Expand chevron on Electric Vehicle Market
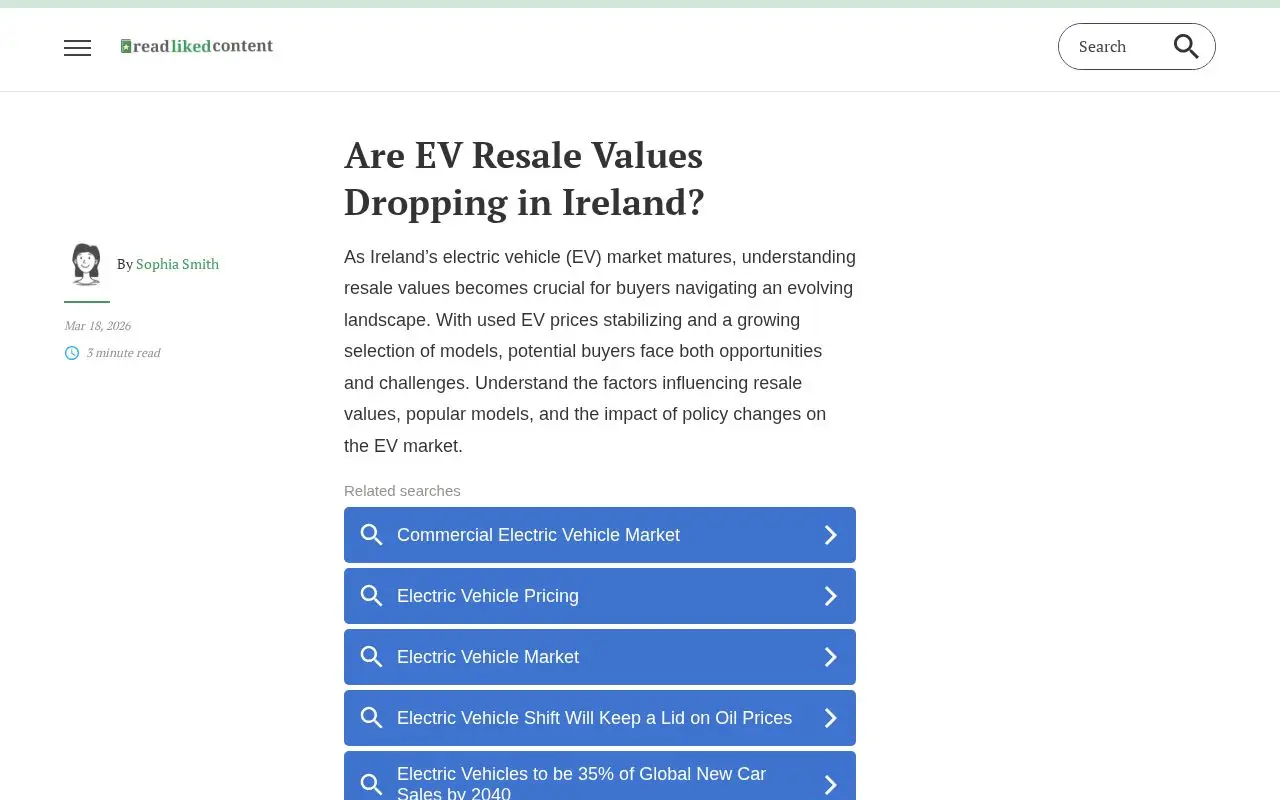 tap(830, 657)
